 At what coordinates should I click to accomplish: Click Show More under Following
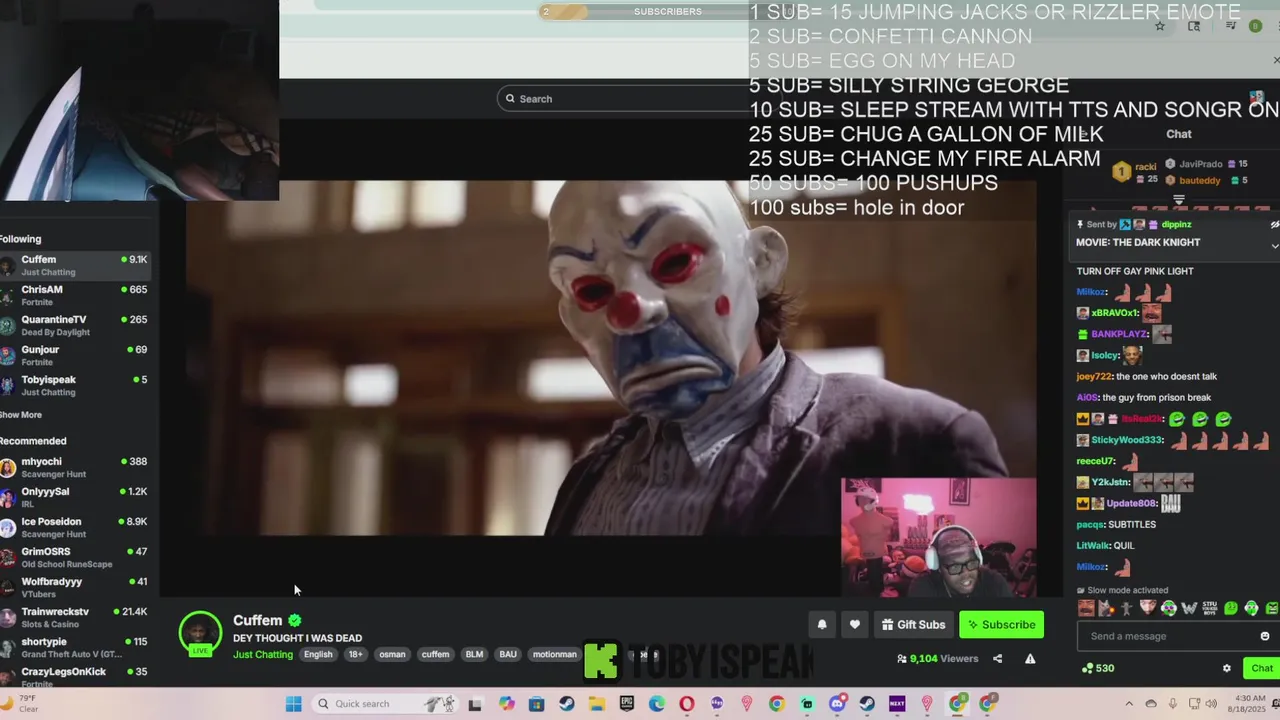coord(21,415)
